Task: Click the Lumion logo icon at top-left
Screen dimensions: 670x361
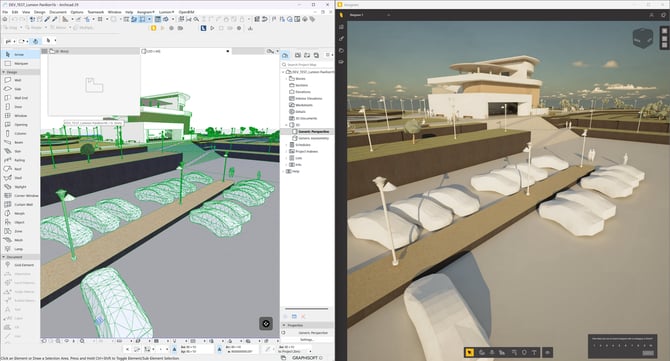Action: (341, 15)
